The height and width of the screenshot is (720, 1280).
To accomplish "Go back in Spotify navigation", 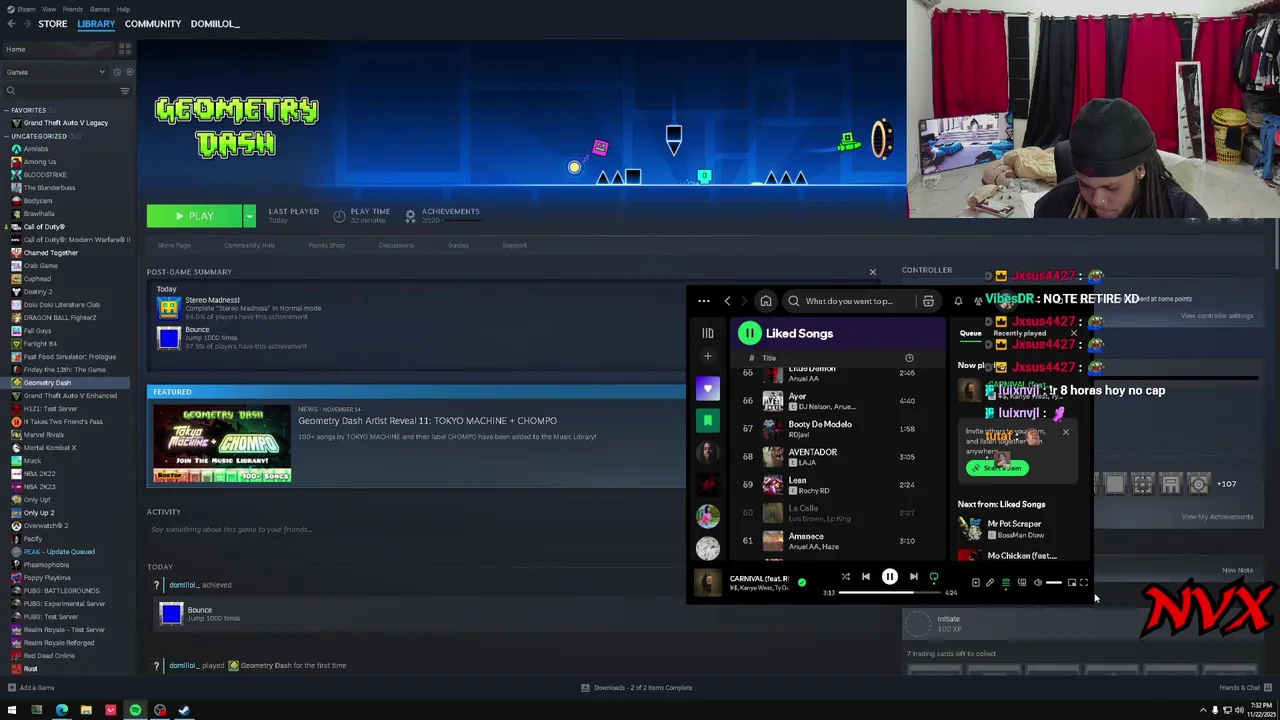I will (x=727, y=301).
